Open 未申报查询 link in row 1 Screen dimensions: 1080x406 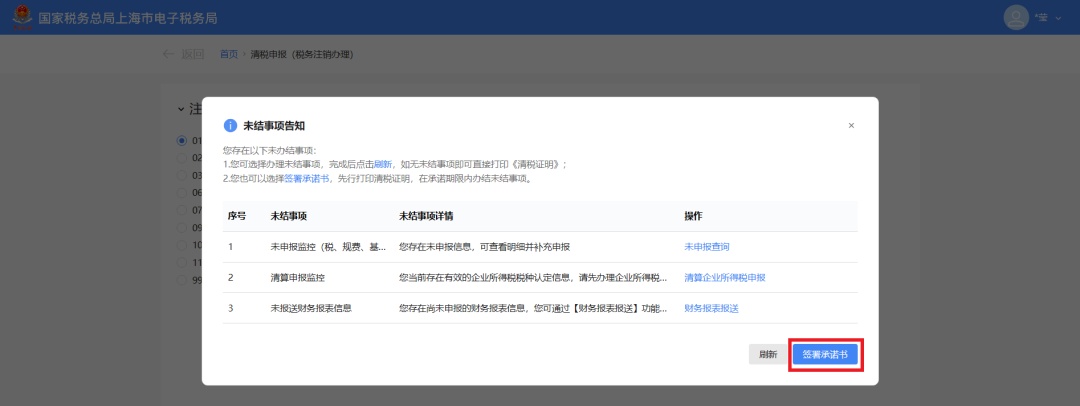(706, 246)
